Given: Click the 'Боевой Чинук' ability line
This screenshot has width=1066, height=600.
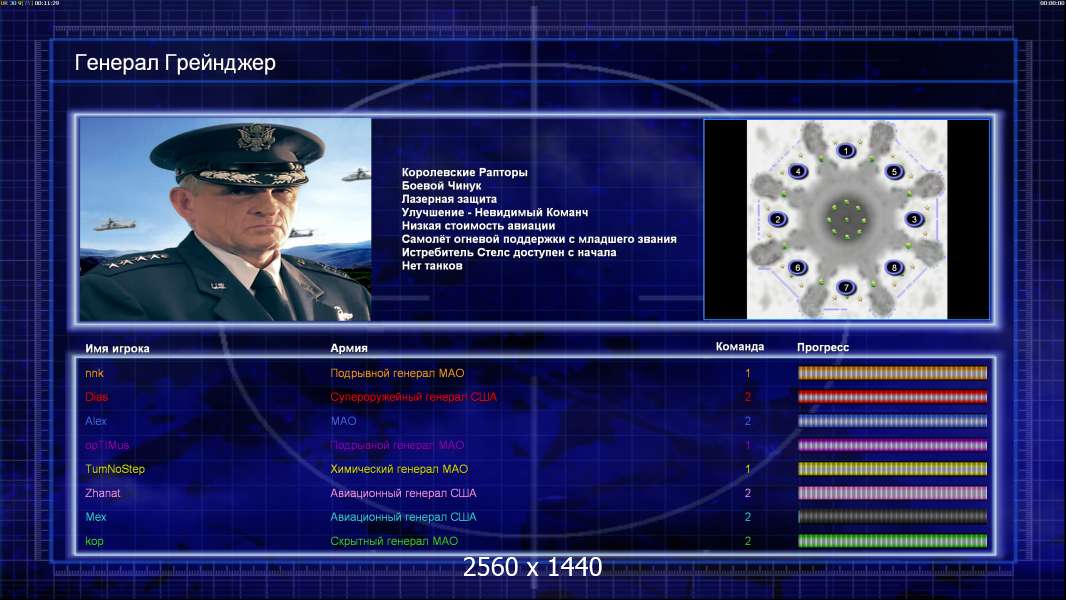Looking at the screenshot, I should [x=441, y=186].
